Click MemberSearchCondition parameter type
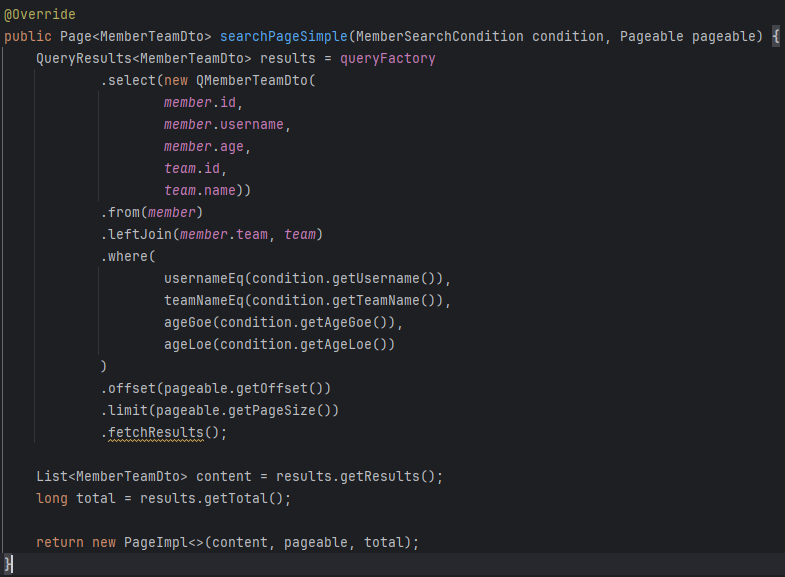Screen dimensions: 785x577 [440, 37]
